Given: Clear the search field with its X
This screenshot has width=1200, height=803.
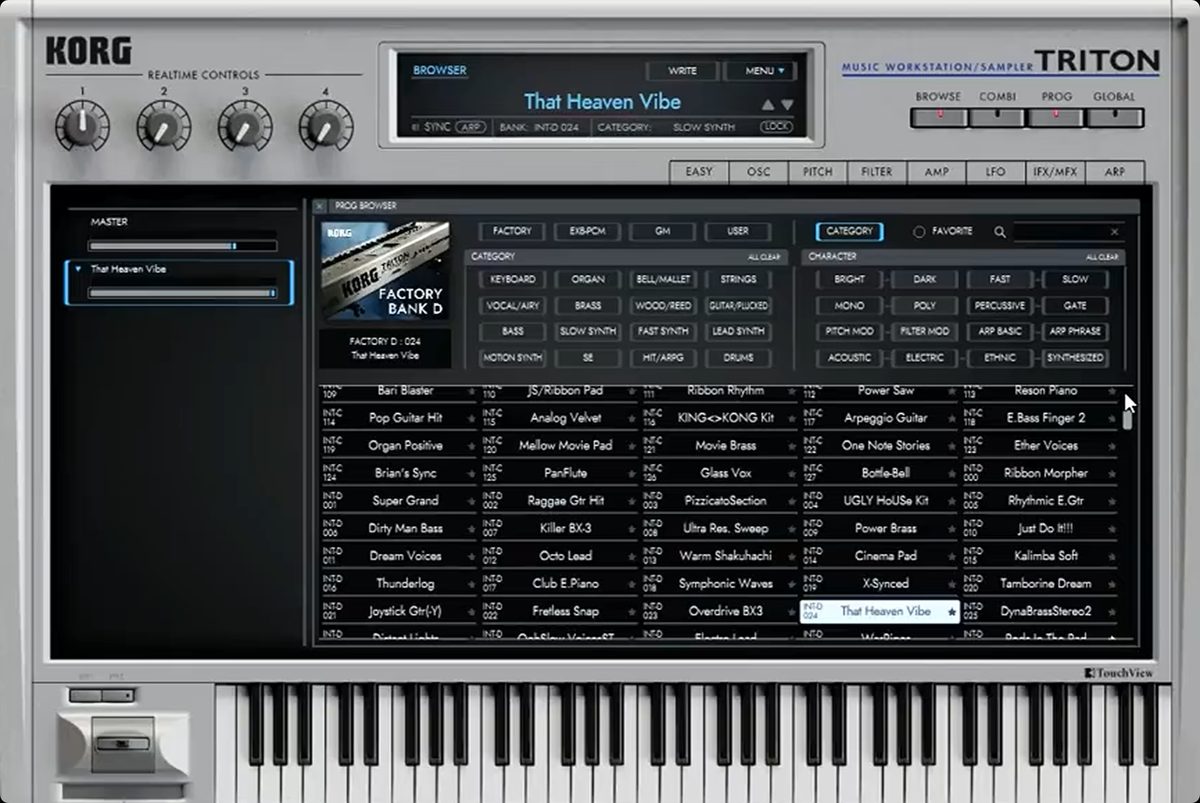Looking at the screenshot, I should 1115,232.
